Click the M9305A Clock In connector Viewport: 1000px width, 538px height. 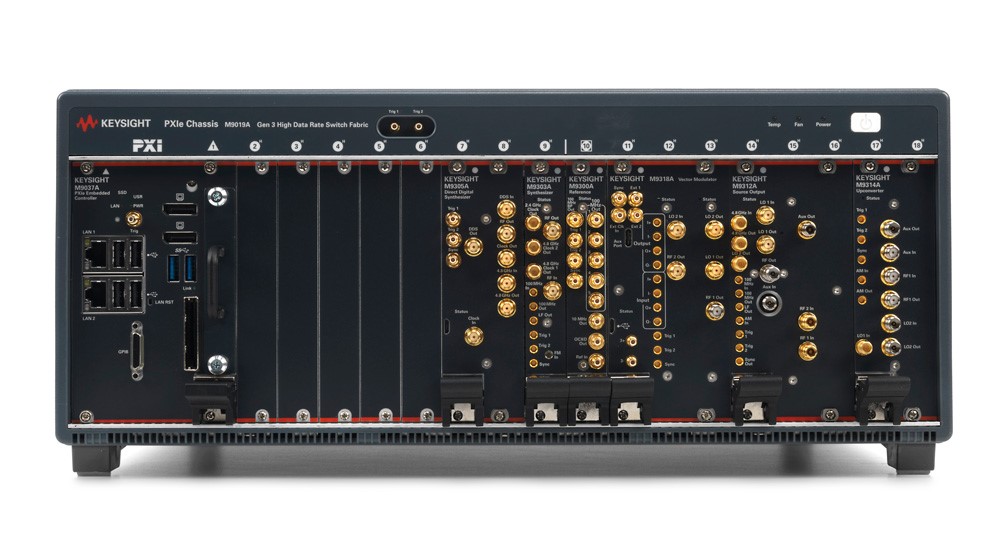[473, 336]
